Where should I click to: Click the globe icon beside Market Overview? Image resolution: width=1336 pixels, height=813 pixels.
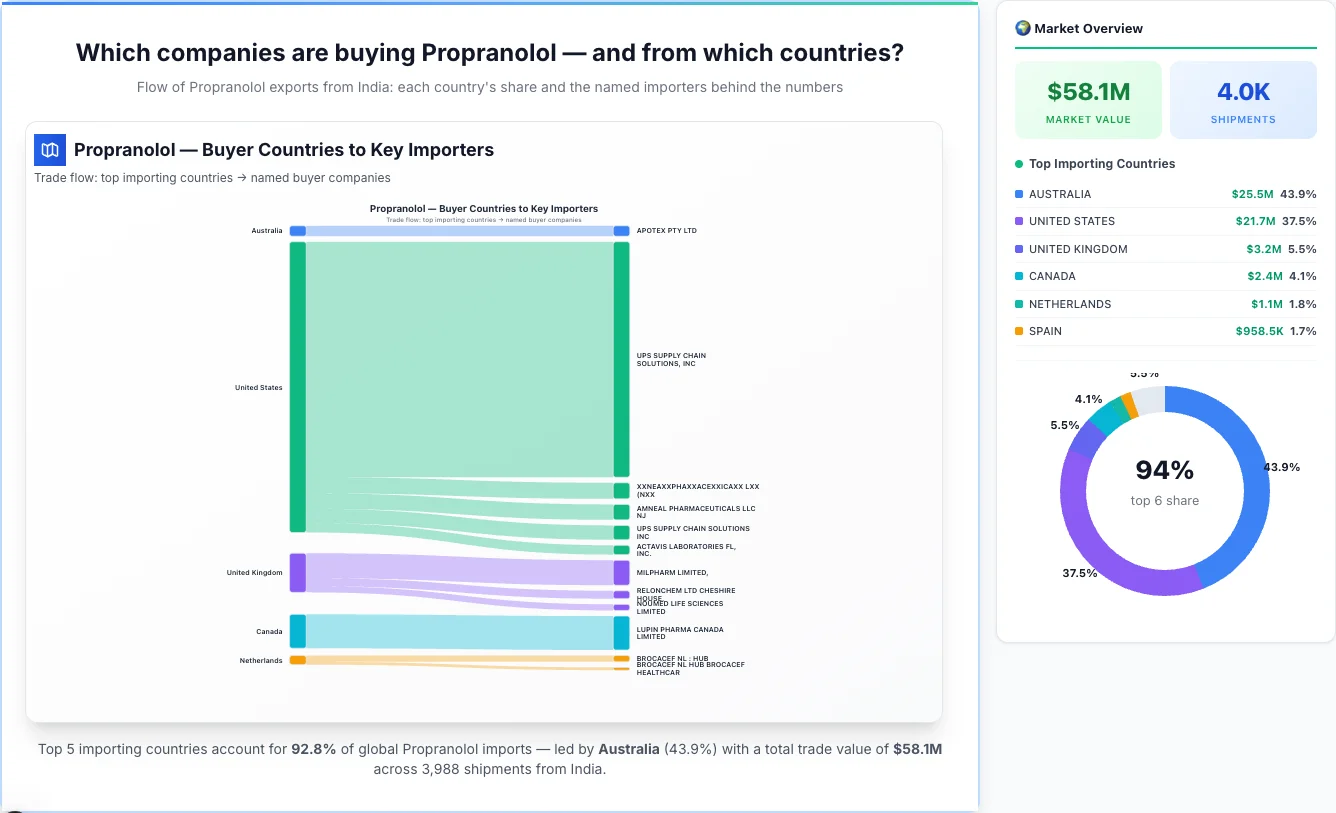[x=1022, y=28]
